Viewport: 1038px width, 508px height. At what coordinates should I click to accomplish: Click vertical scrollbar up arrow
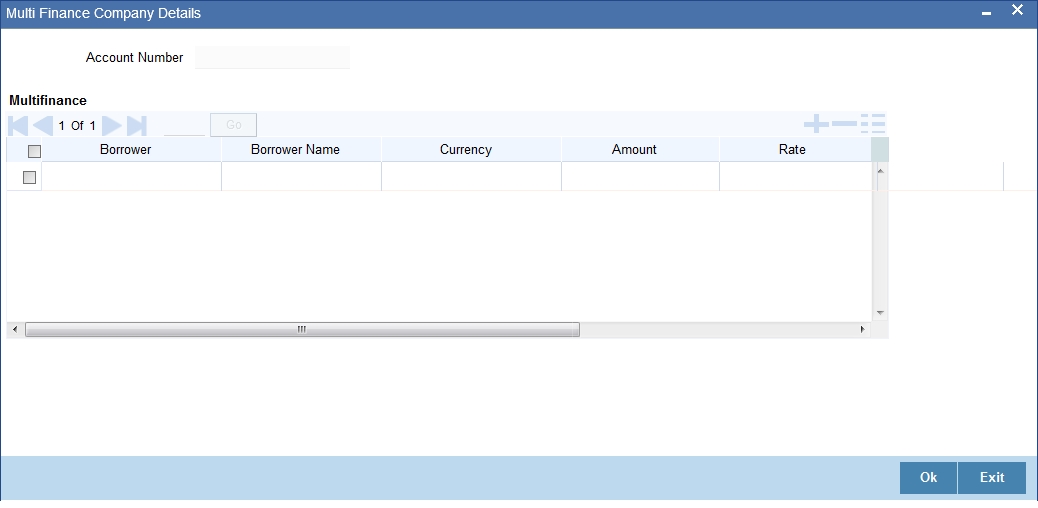[x=880, y=171]
